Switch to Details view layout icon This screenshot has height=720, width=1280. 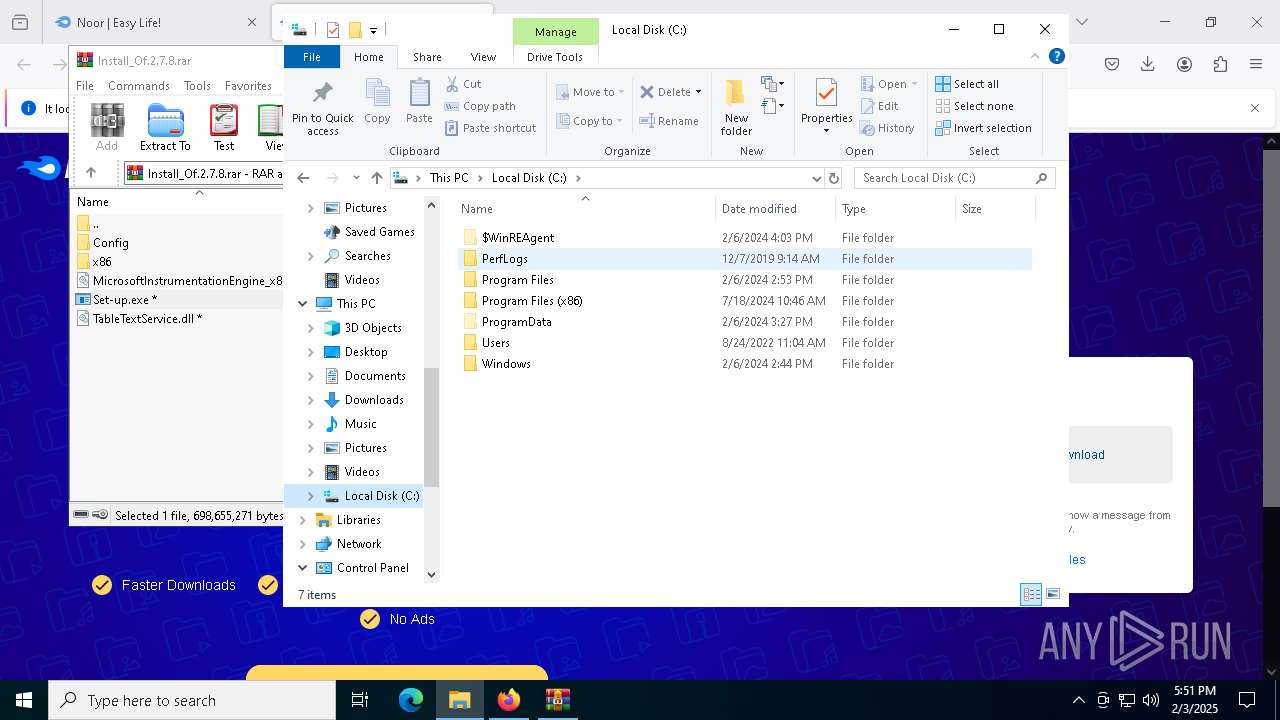coord(1031,594)
